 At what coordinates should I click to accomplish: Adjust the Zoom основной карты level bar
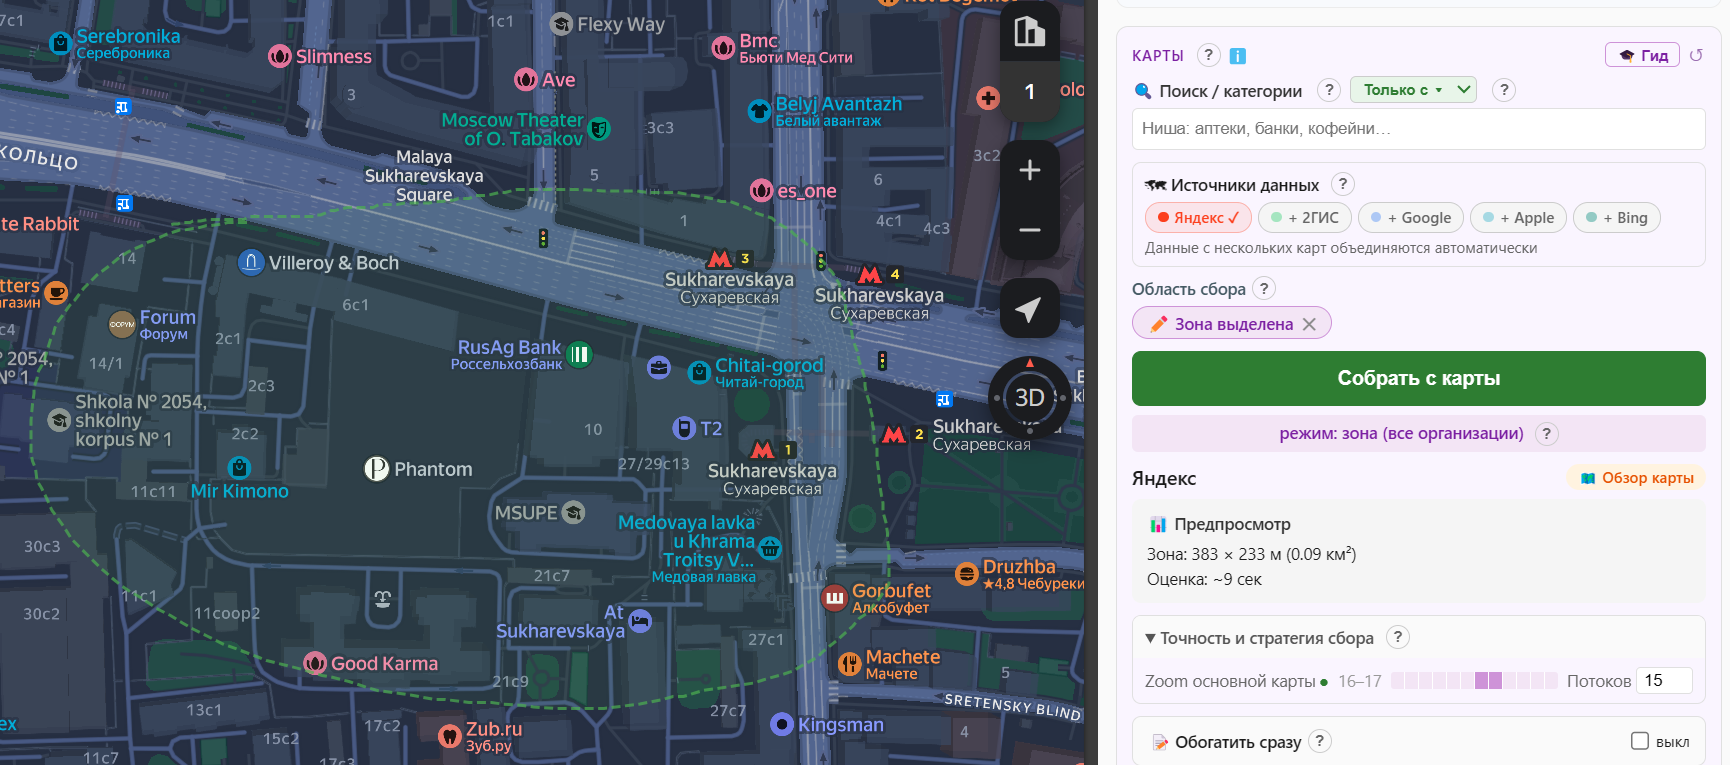(1474, 681)
